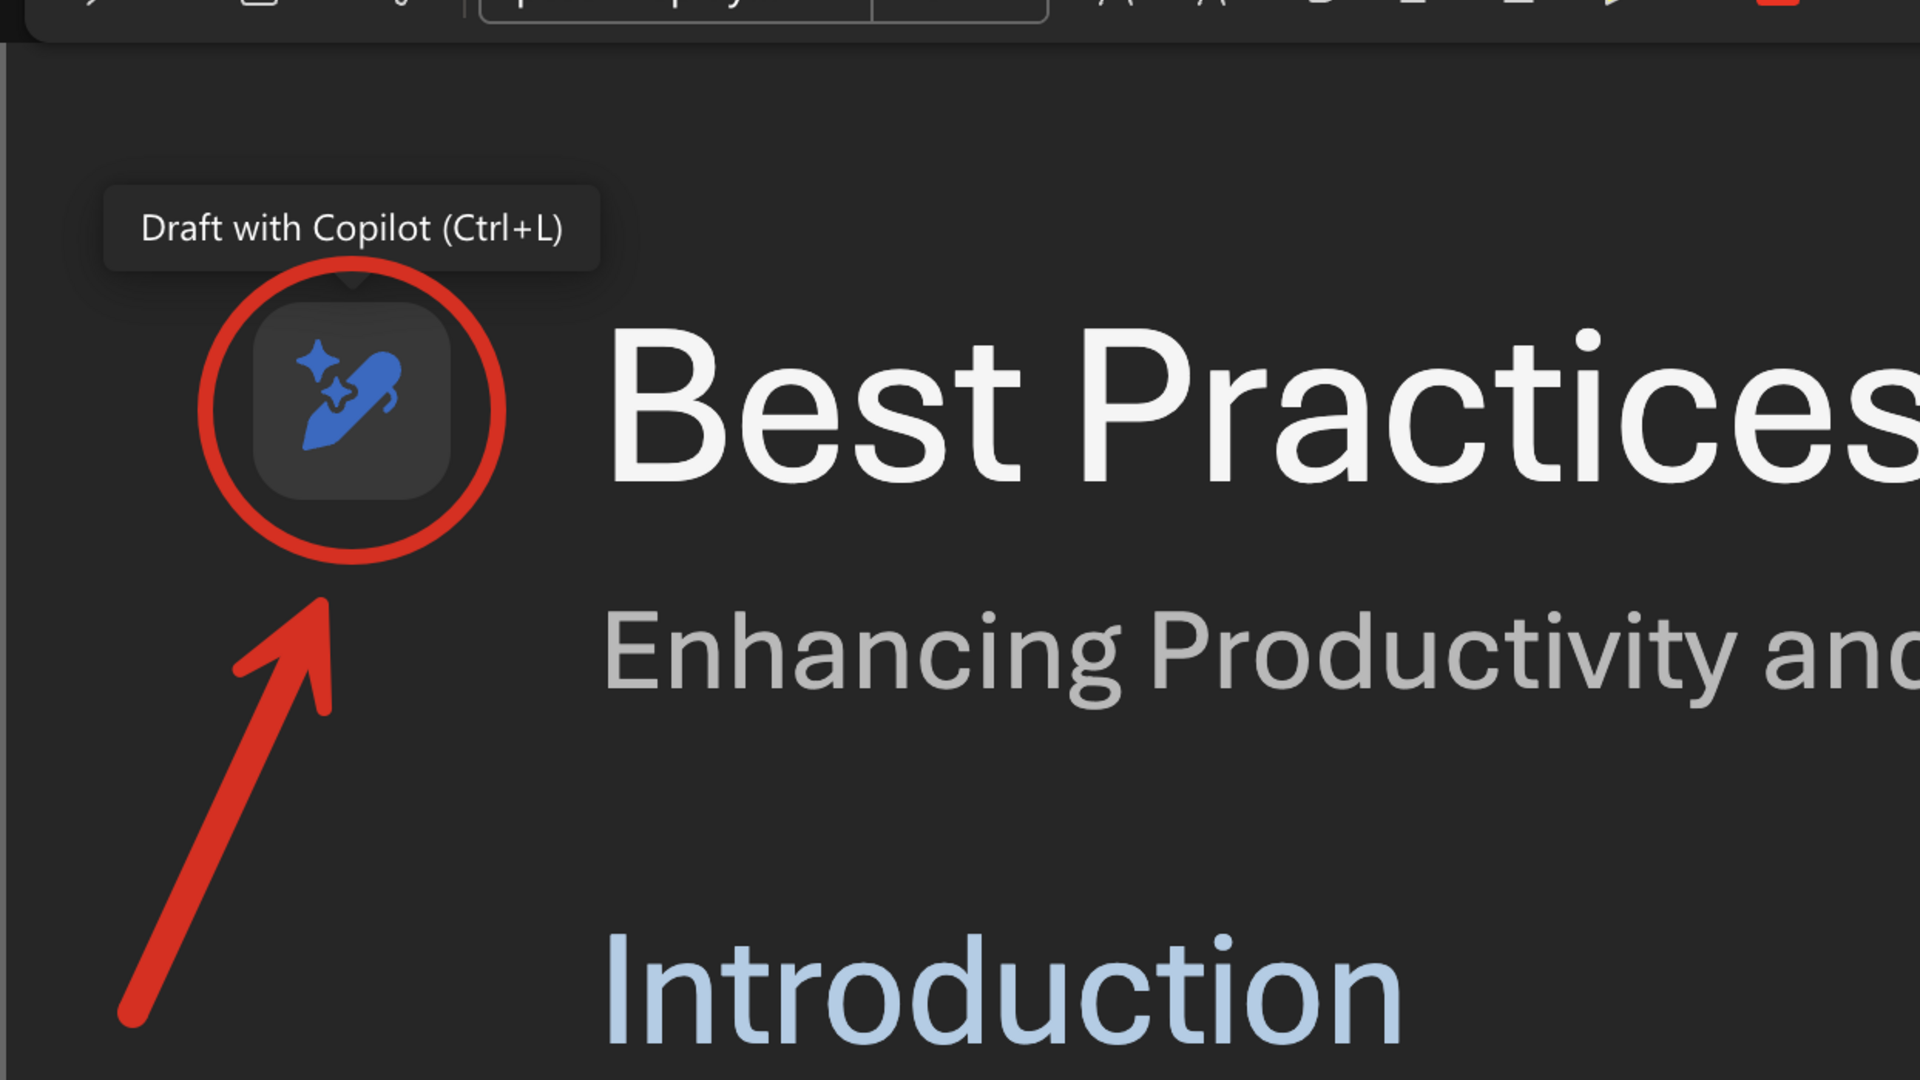This screenshot has width=1920, height=1080.
Task: Click the toolbar icon nearest the font name box
Action: point(401,3)
